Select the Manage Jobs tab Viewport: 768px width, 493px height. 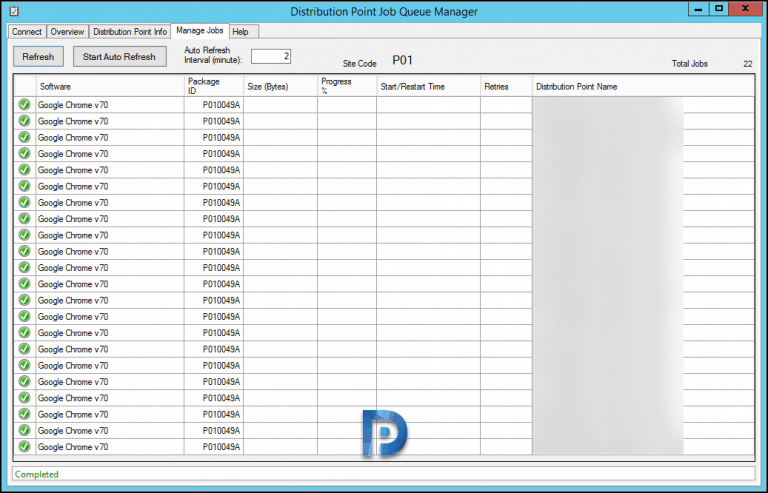(200, 30)
